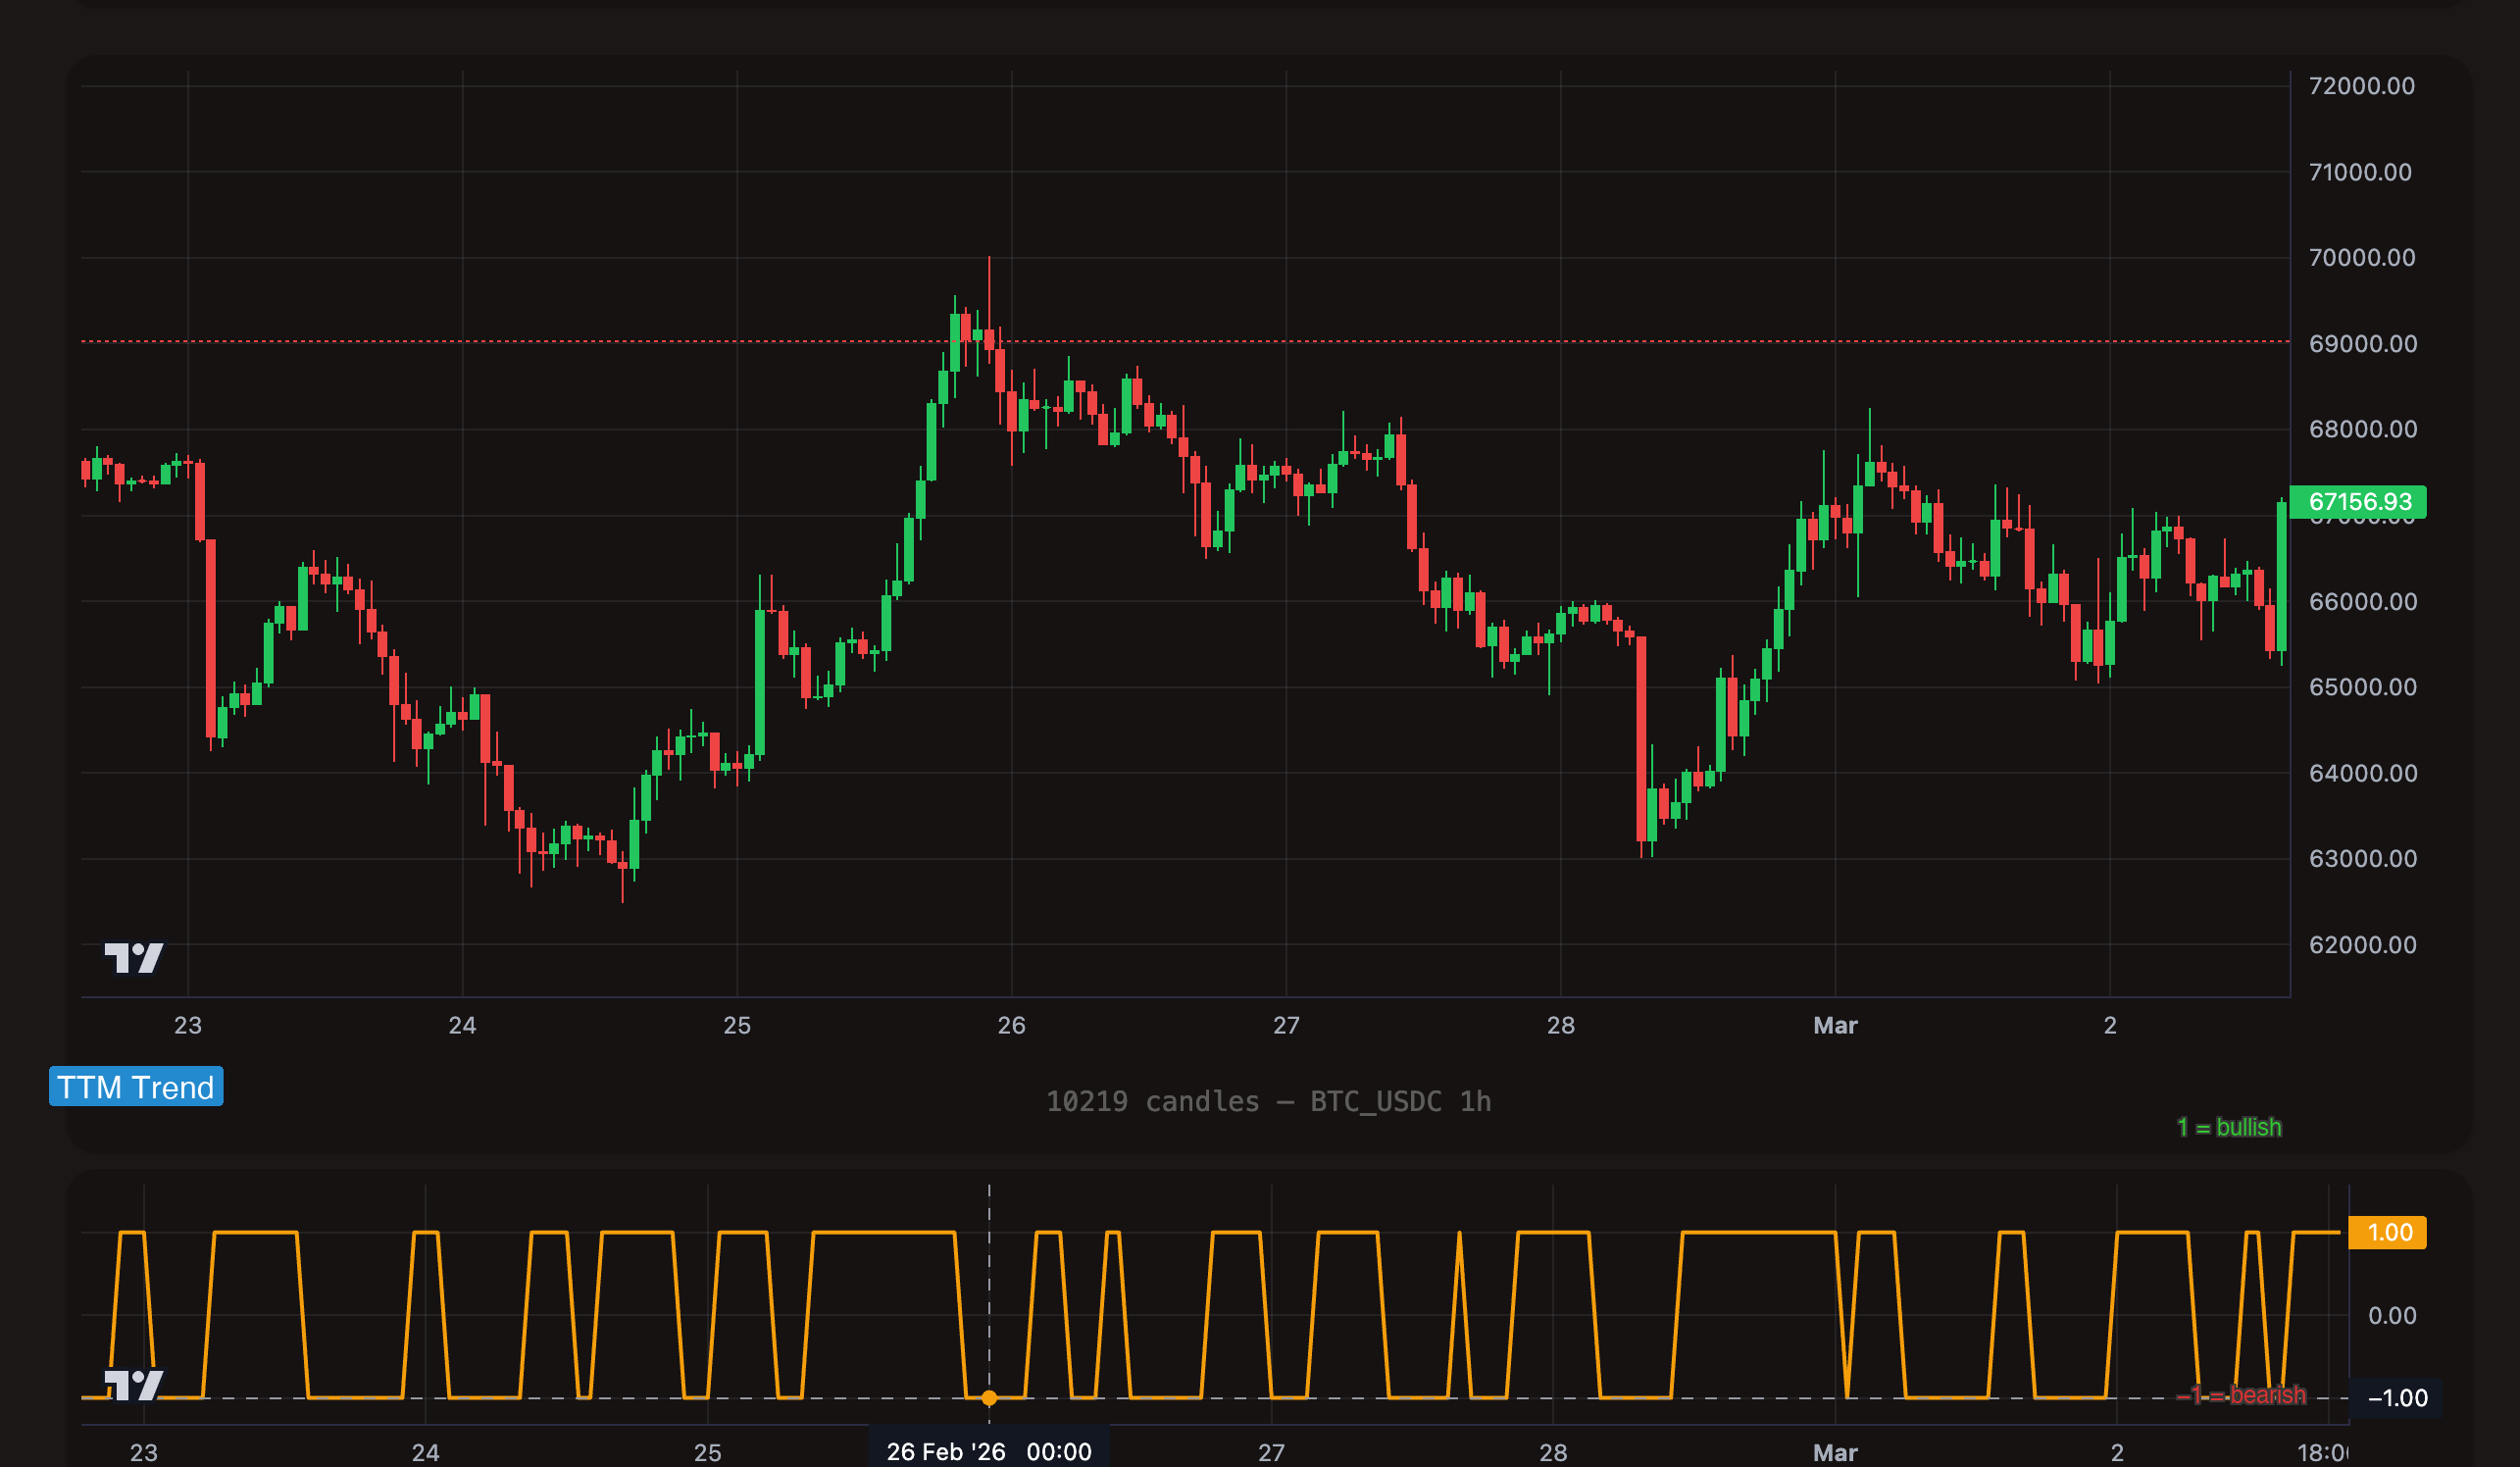Click the green "1 = bullish" legend text
2520x1467 pixels.
(2229, 1127)
